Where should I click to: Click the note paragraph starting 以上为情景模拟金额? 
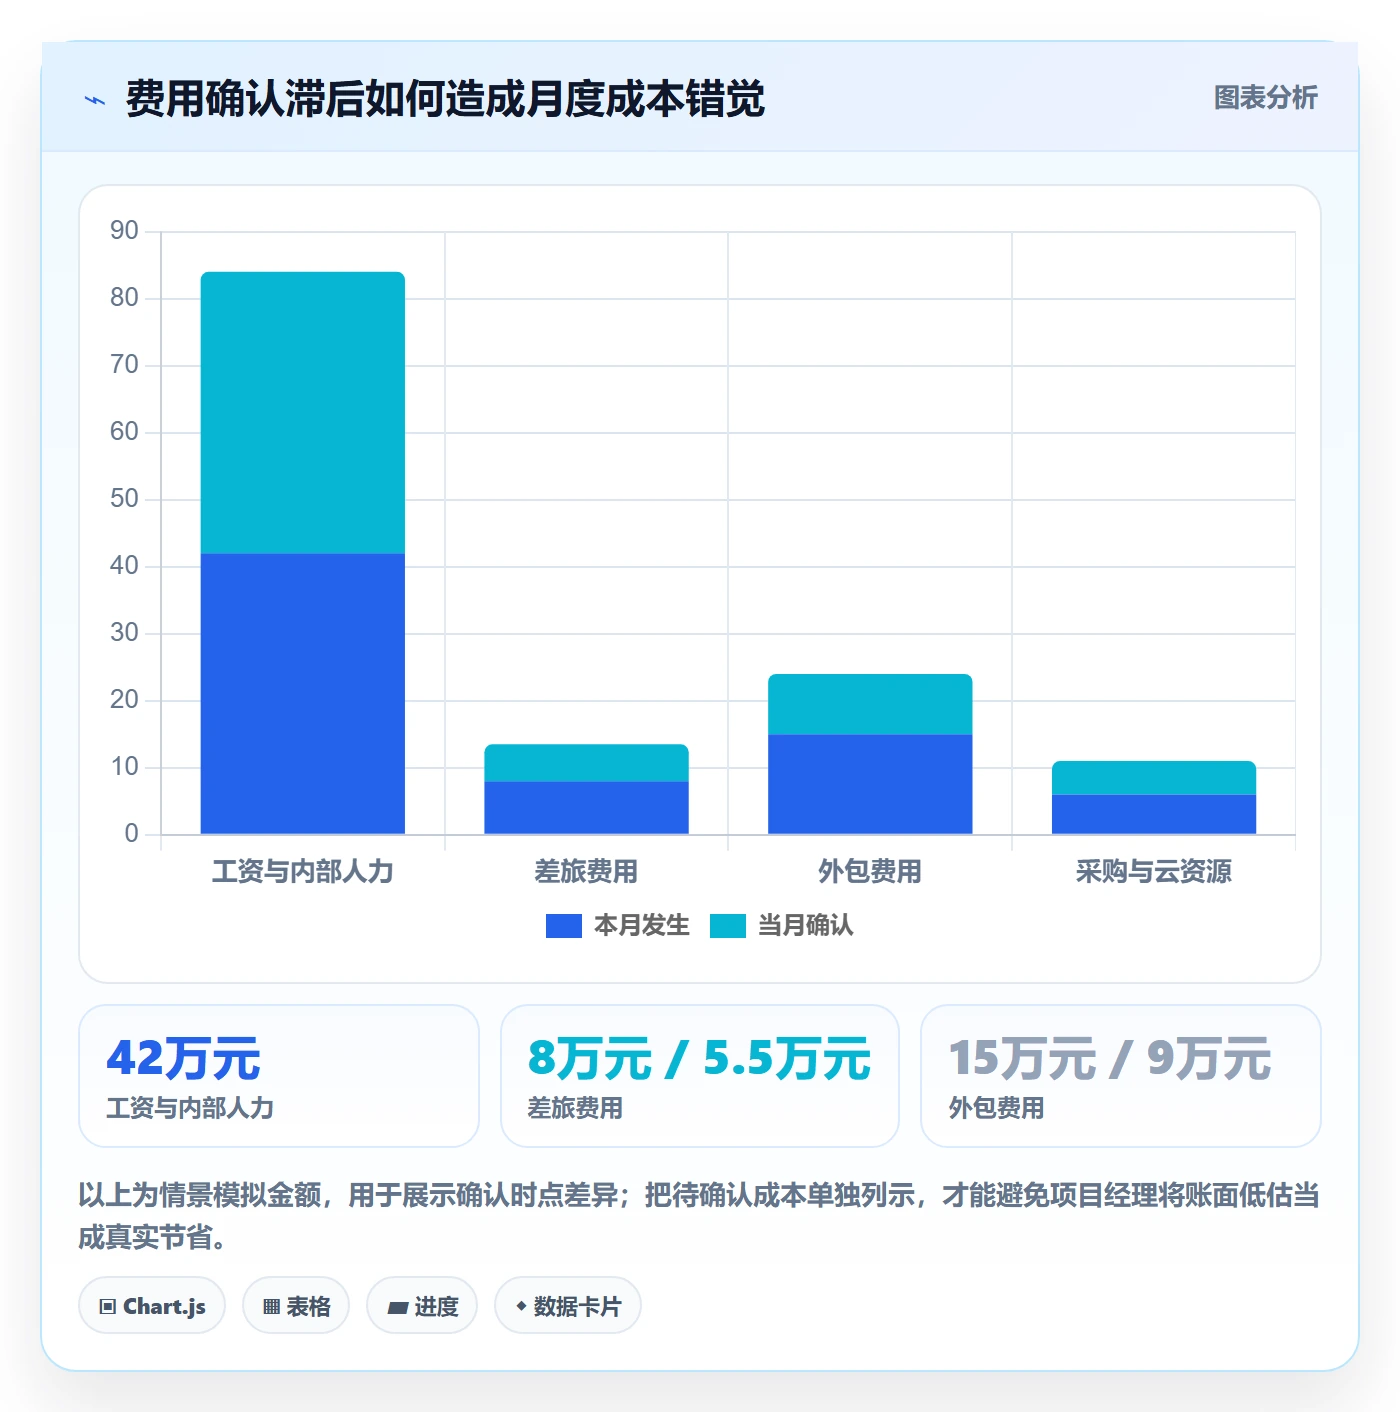pos(699,1216)
